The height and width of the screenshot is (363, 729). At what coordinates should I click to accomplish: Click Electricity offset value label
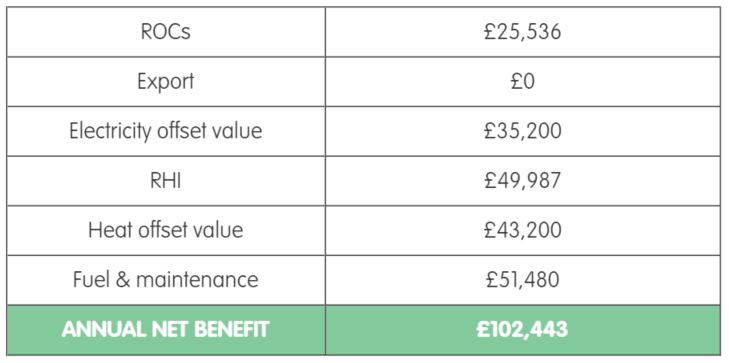[x=166, y=131]
